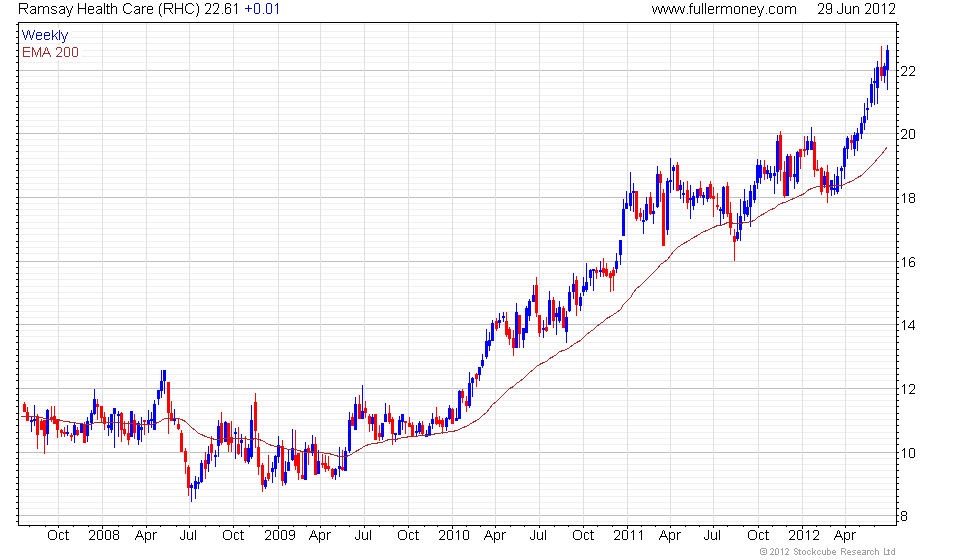Click the y-axis label 16
Screen dimensions: 980x560
(x=908, y=262)
